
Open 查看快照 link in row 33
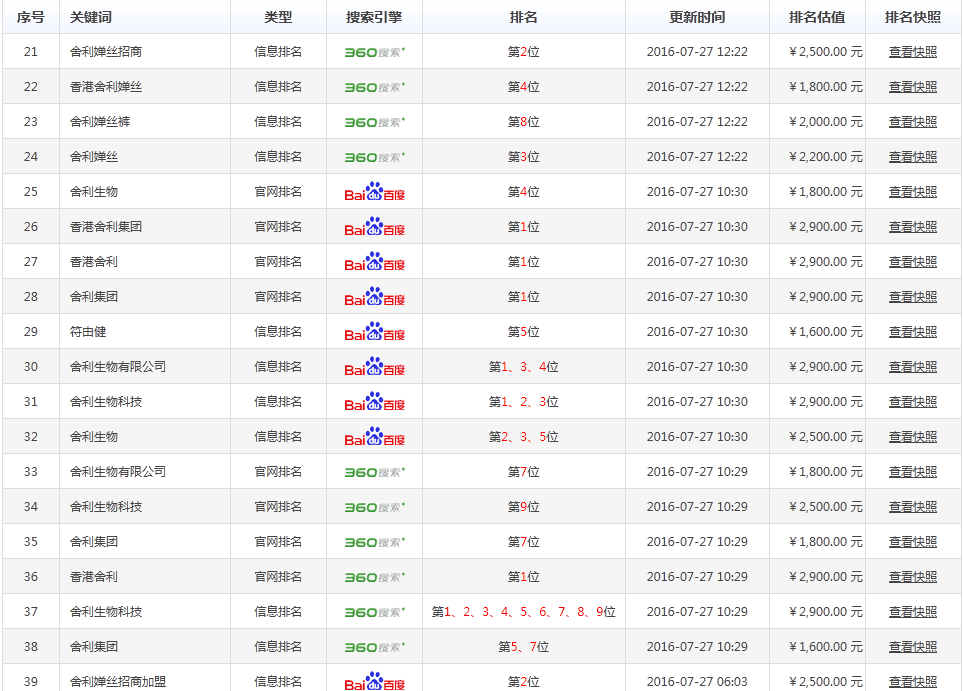(912, 472)
